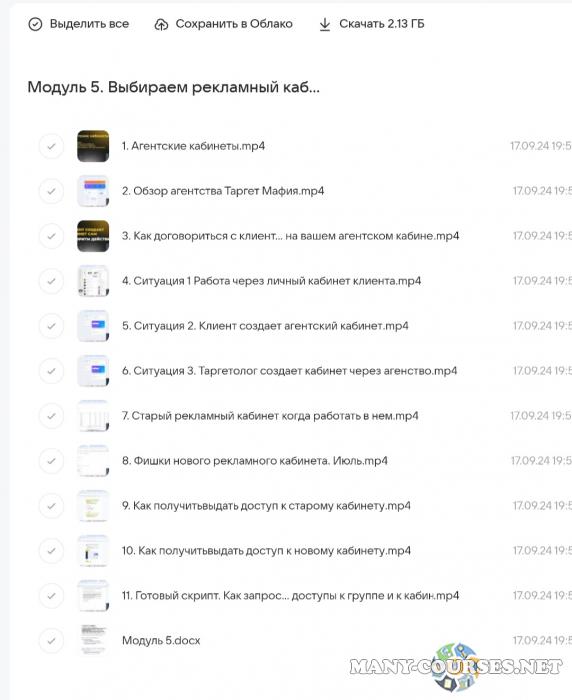
Task: Click the download arrow icon
Action: 325,25
